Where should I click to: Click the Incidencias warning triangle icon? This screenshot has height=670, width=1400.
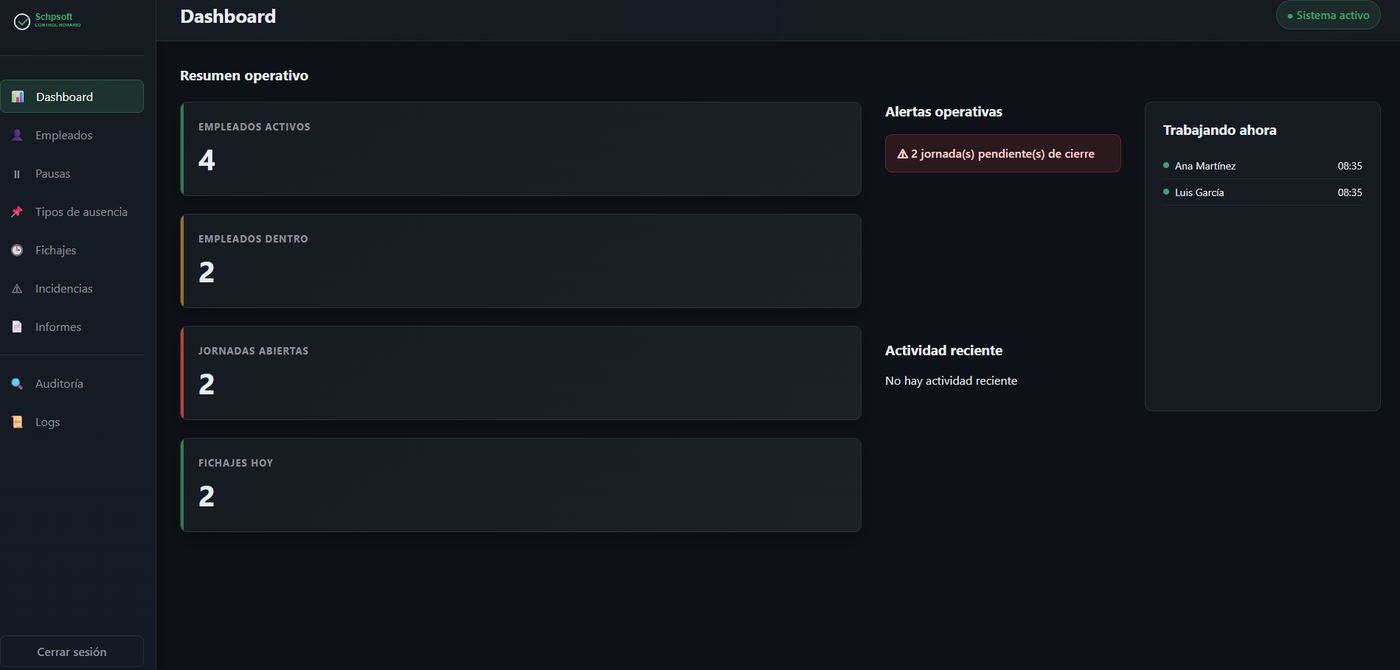(17, 289)
